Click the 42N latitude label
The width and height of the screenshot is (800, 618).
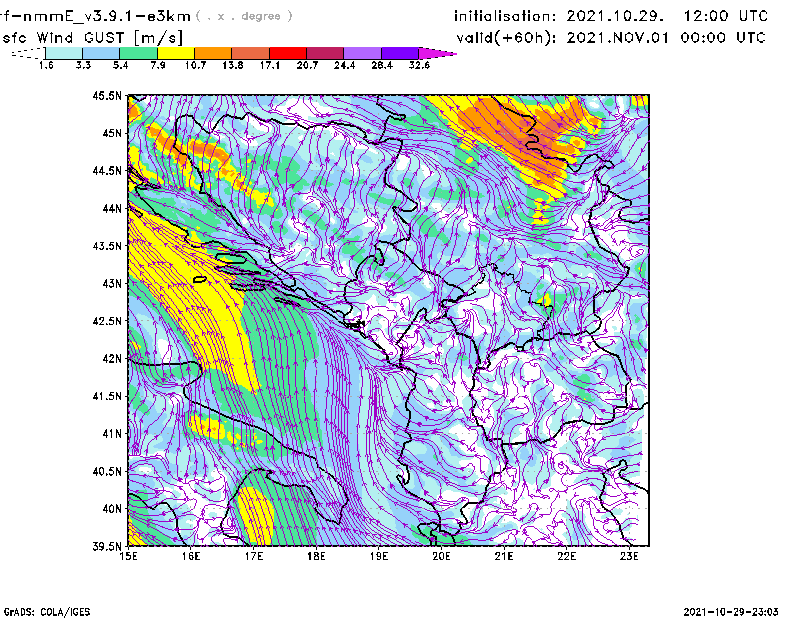[112, 359]
